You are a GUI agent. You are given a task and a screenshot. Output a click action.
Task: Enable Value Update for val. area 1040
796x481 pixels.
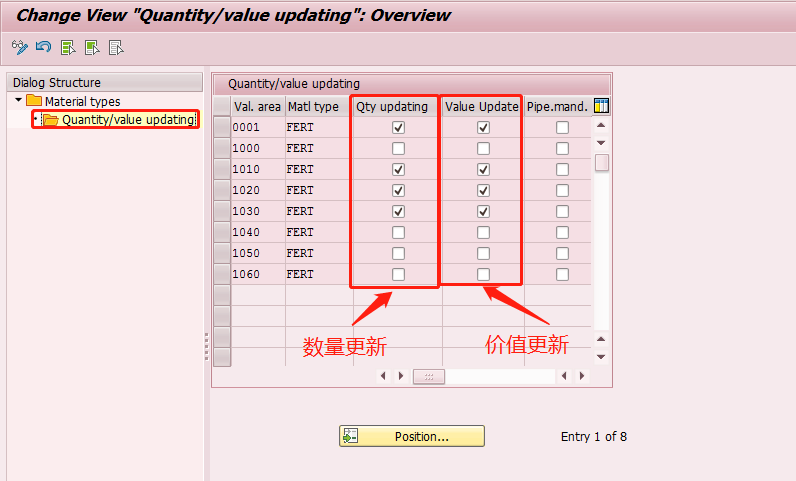click(483, 232)
